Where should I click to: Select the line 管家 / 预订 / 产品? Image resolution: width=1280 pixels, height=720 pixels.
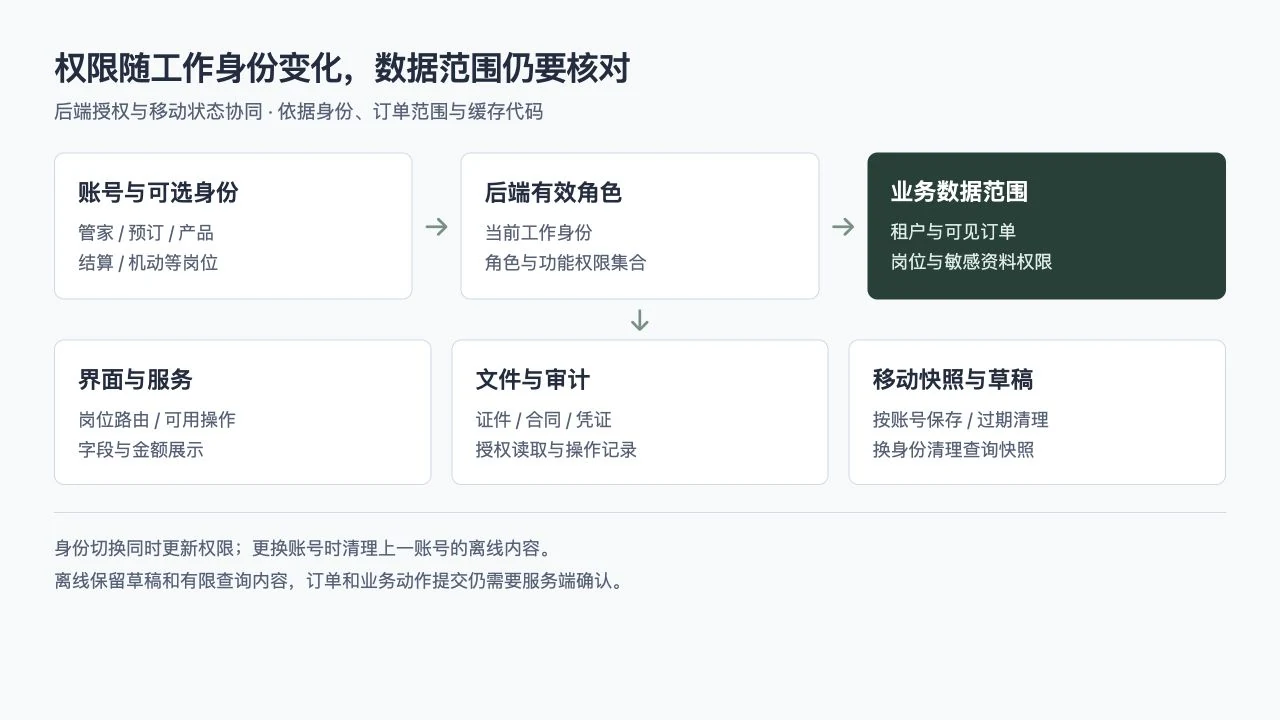point(146,233)
